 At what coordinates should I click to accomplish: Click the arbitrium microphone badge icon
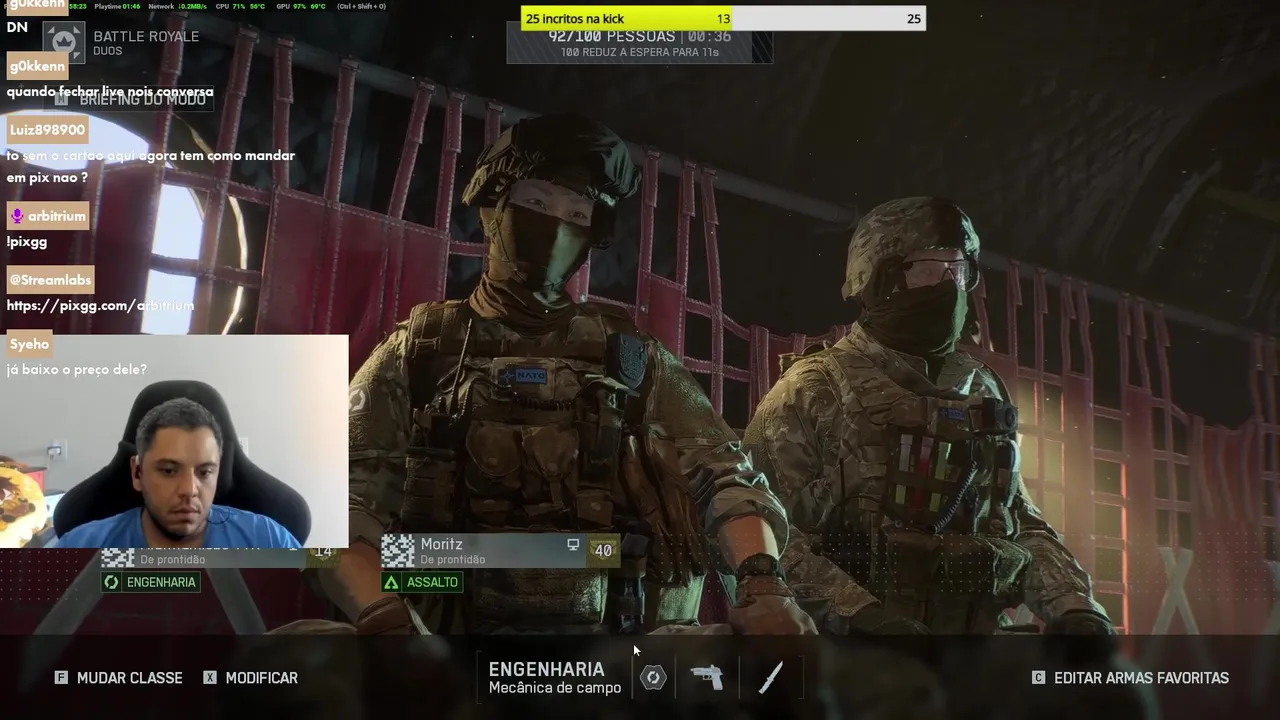click(16, 216)
